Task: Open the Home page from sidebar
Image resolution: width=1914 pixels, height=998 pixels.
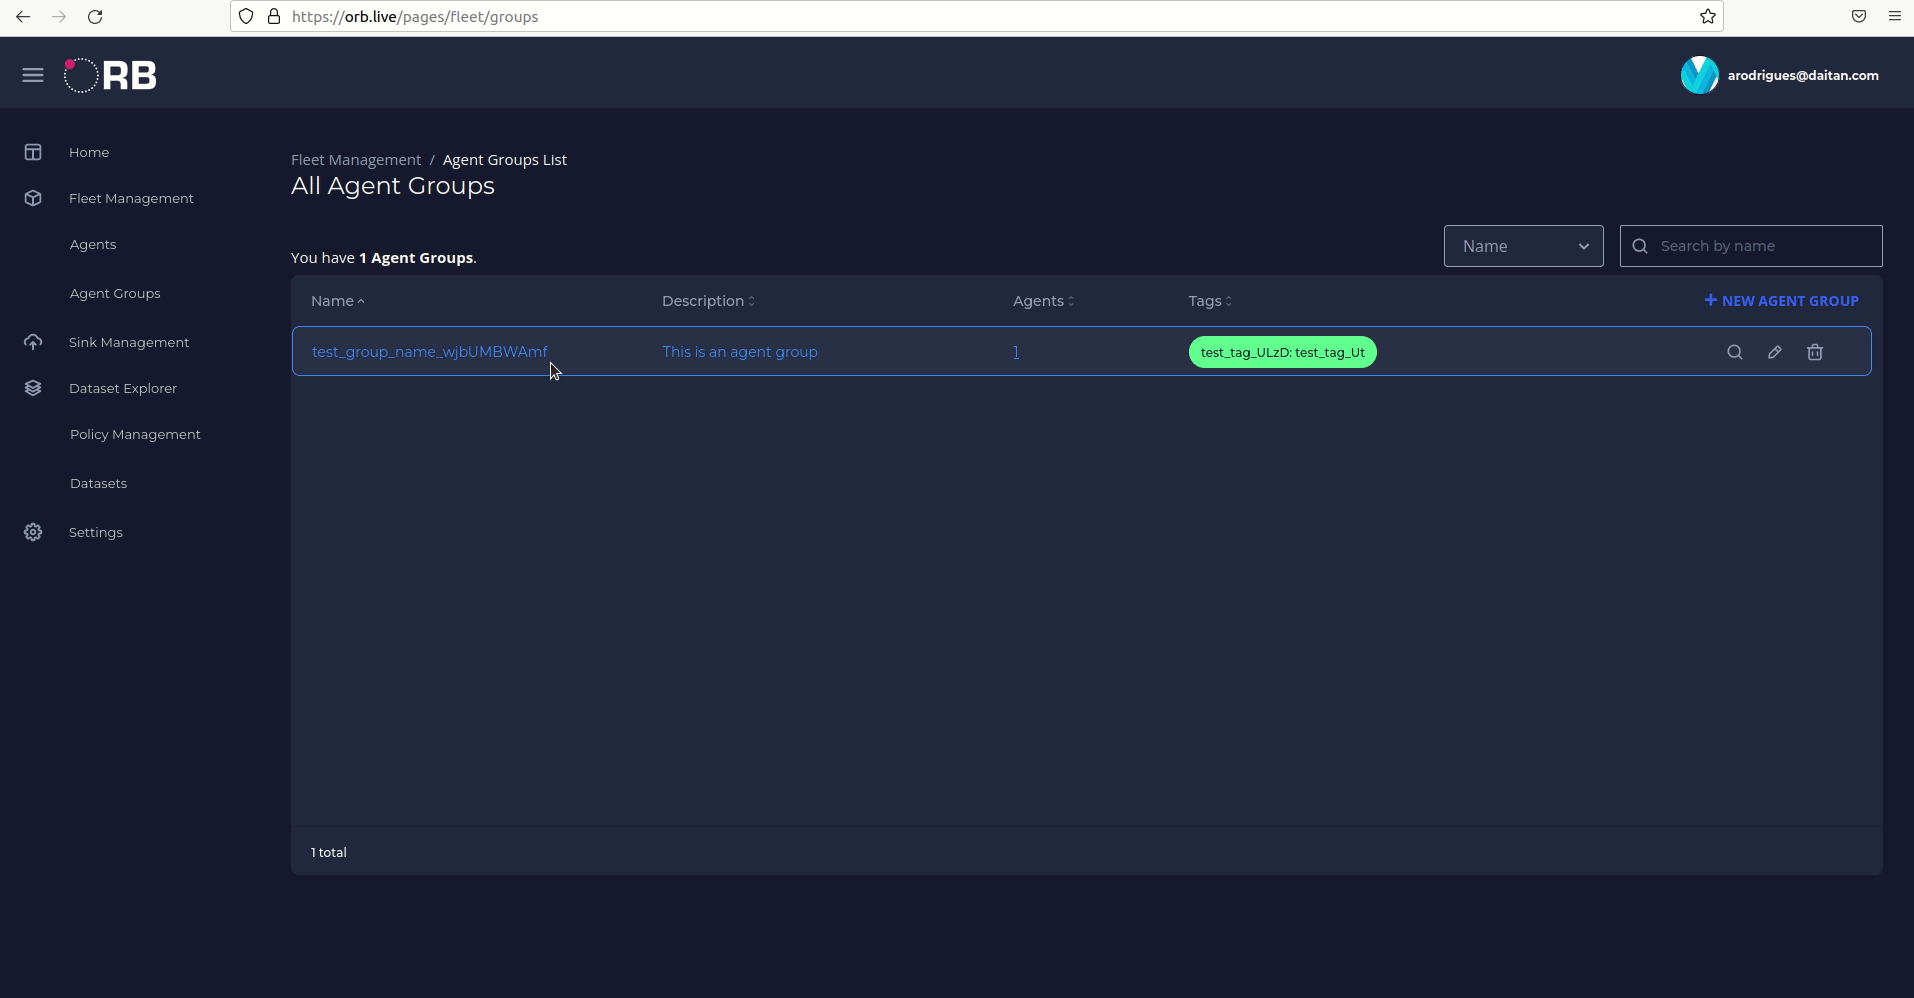Action: tap(88, 152)
